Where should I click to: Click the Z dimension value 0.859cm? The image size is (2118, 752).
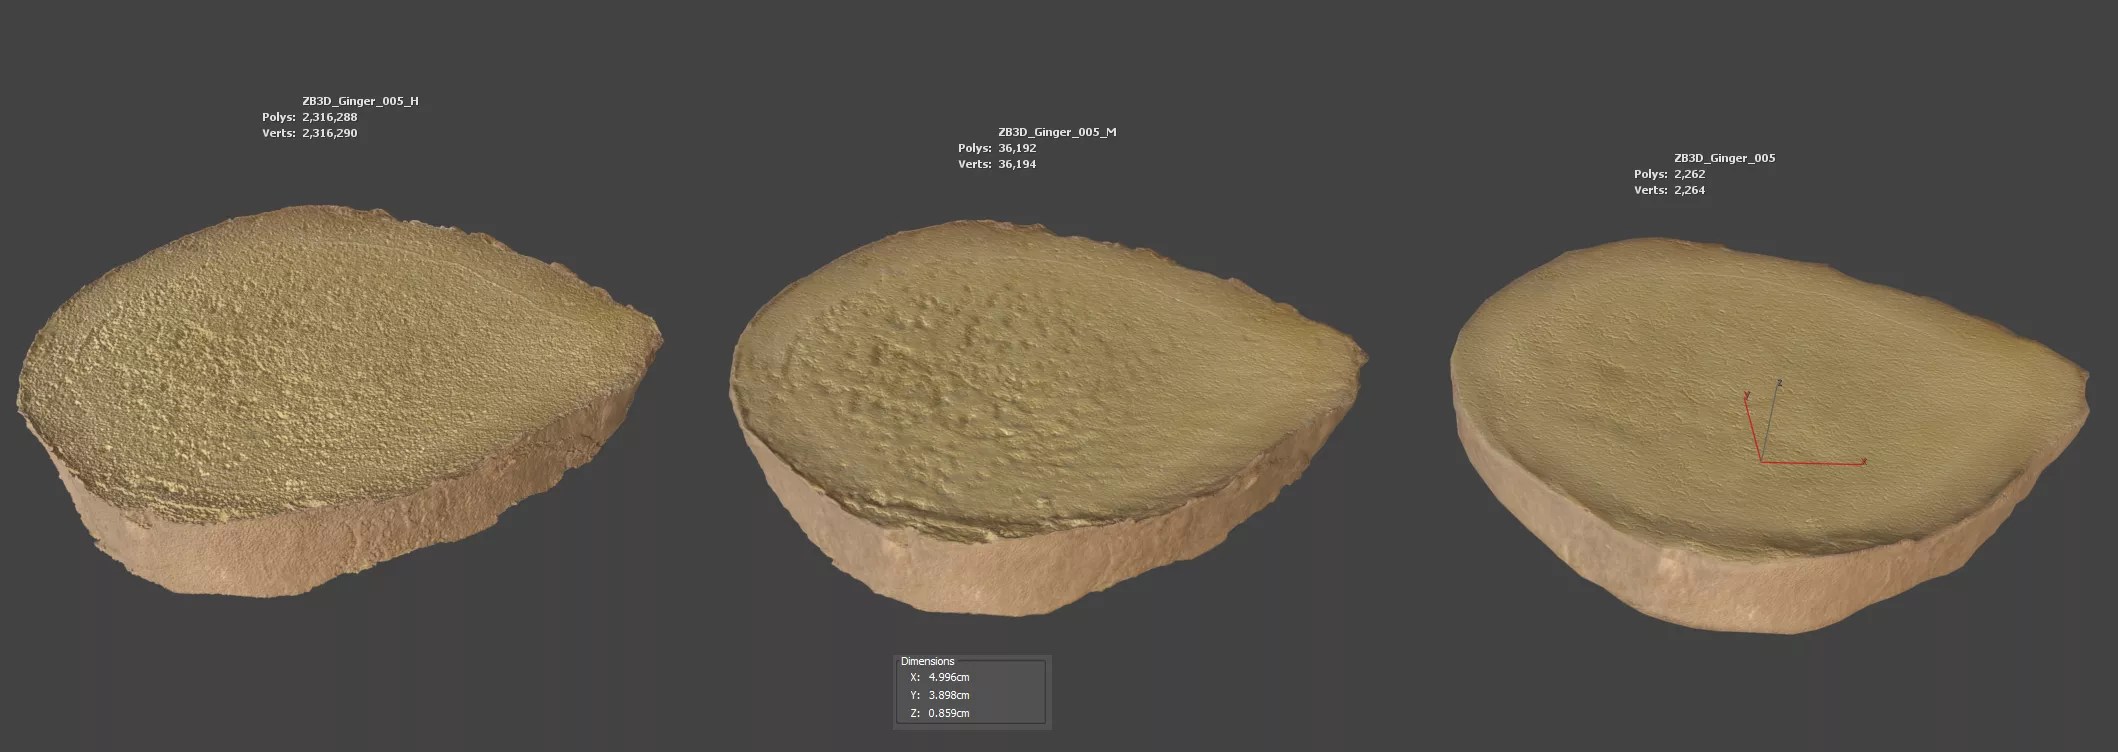click(x=948, y=713)
